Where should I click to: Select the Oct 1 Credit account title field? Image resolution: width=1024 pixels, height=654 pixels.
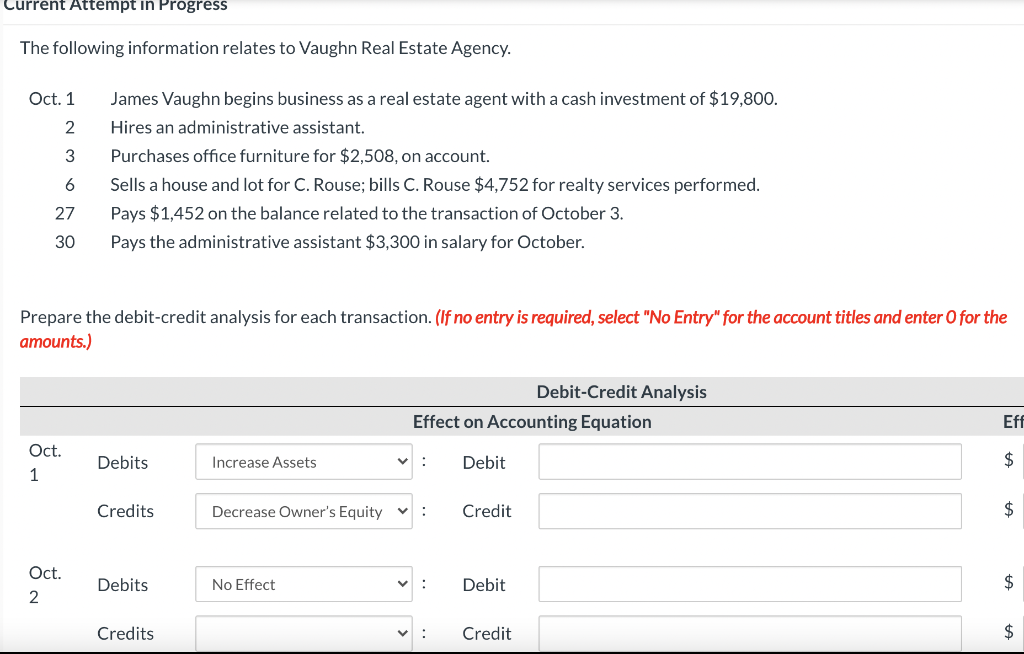click(749, 510)
